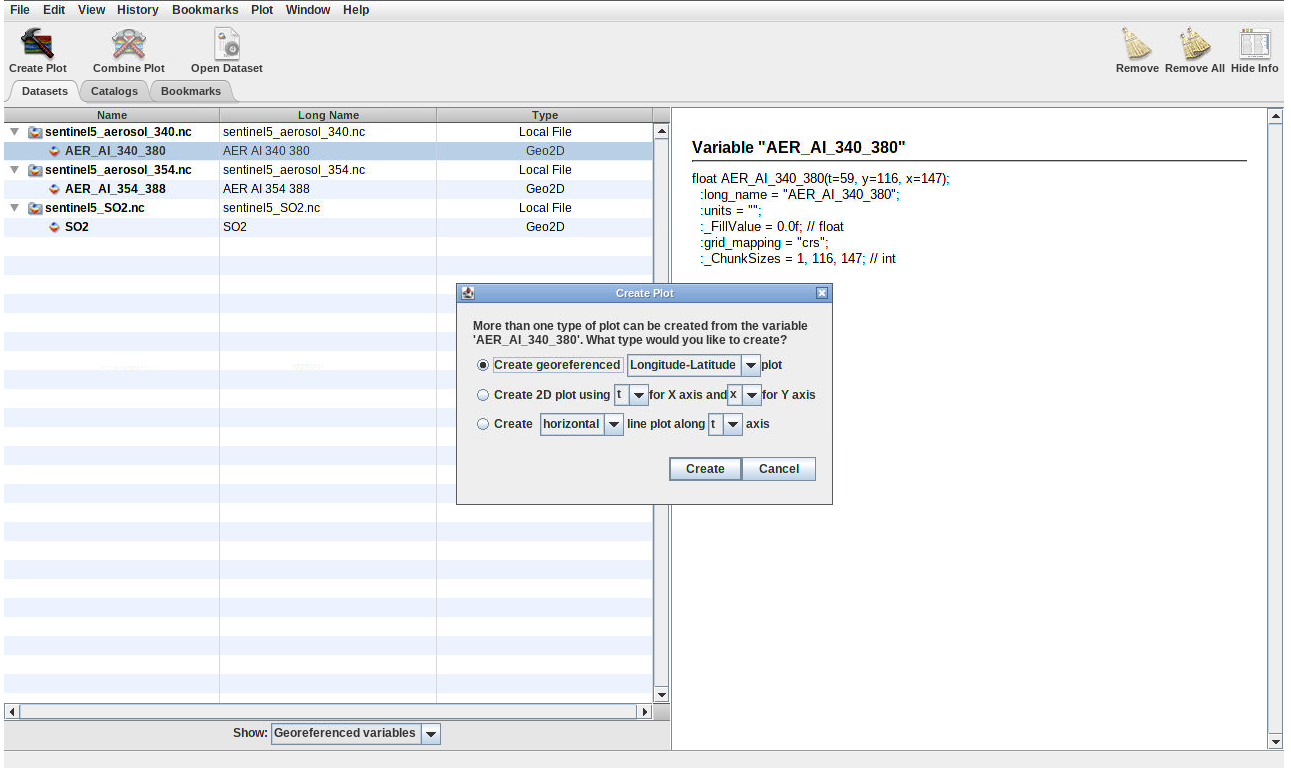Click the Create Plot toolbar icon
Viewport: 1291px width, 776px height.
[37, 44]
